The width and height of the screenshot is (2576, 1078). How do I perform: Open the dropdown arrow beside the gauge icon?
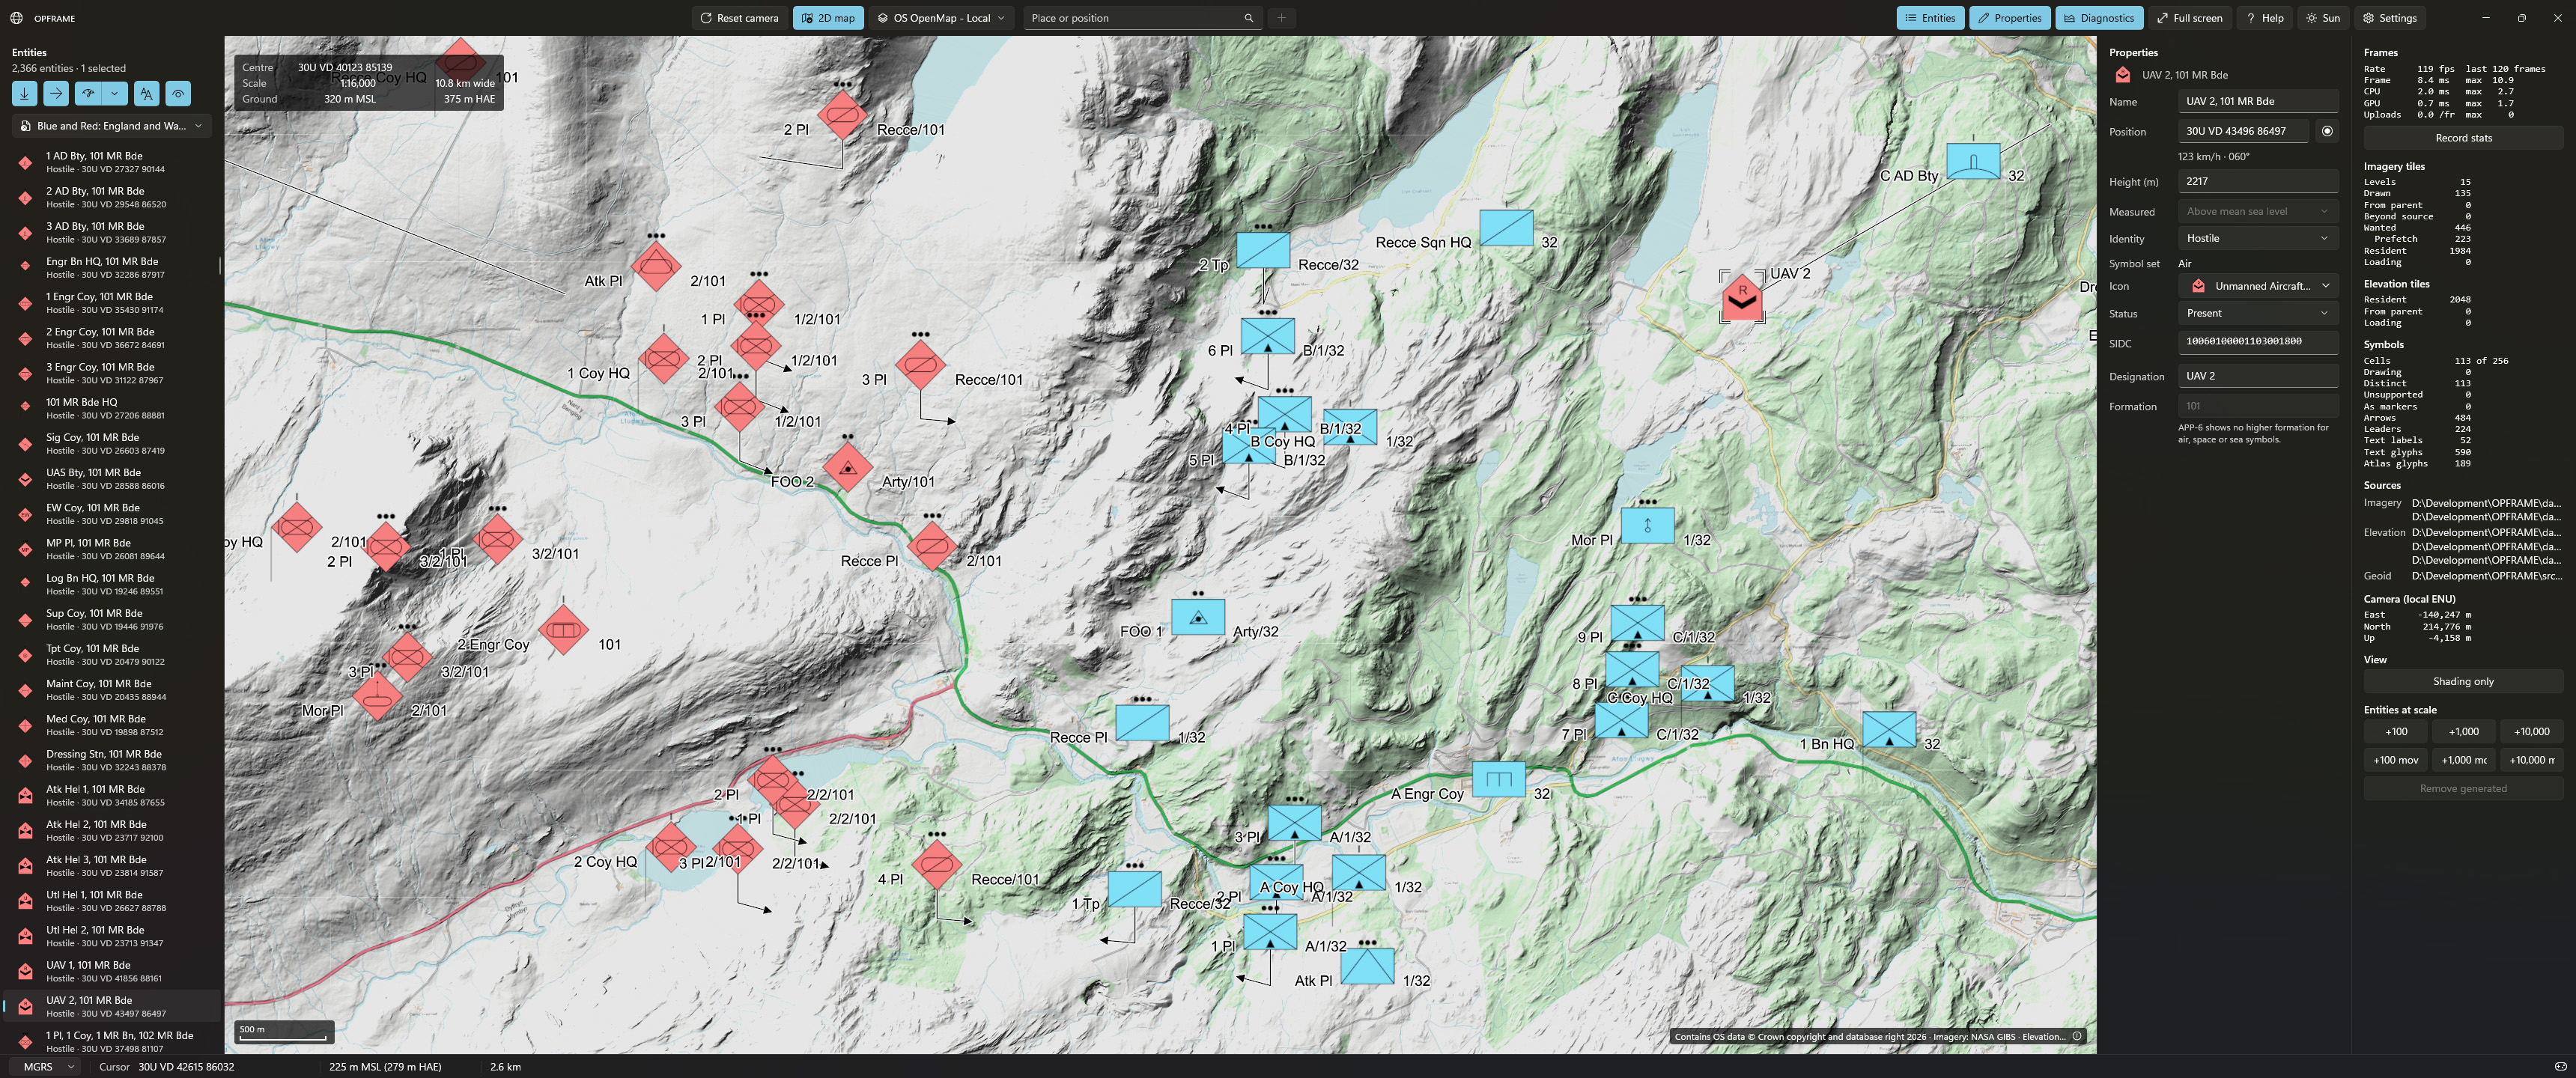tap(114, 93)
